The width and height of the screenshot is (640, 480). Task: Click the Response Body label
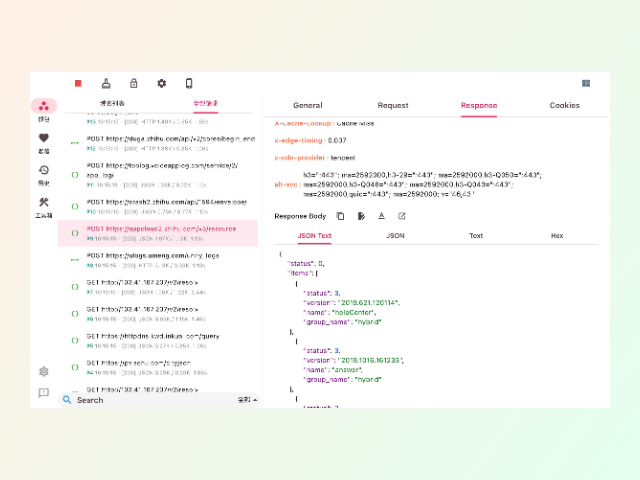click(x=300, y=216)
